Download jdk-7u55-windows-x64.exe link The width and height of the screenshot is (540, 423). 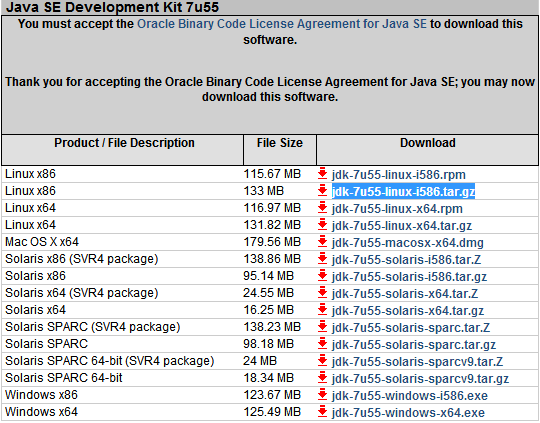408,413
